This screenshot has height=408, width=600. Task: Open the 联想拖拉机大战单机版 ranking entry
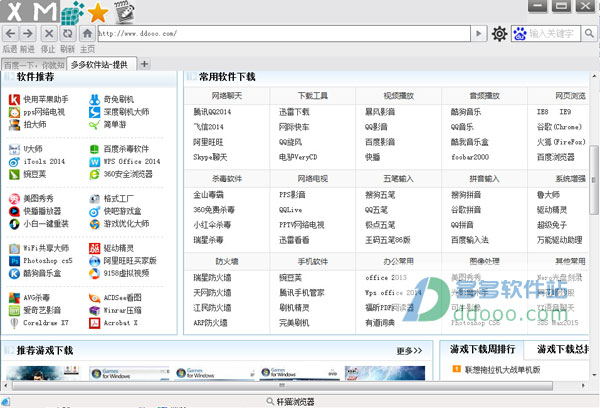click(x=502, y=370)
